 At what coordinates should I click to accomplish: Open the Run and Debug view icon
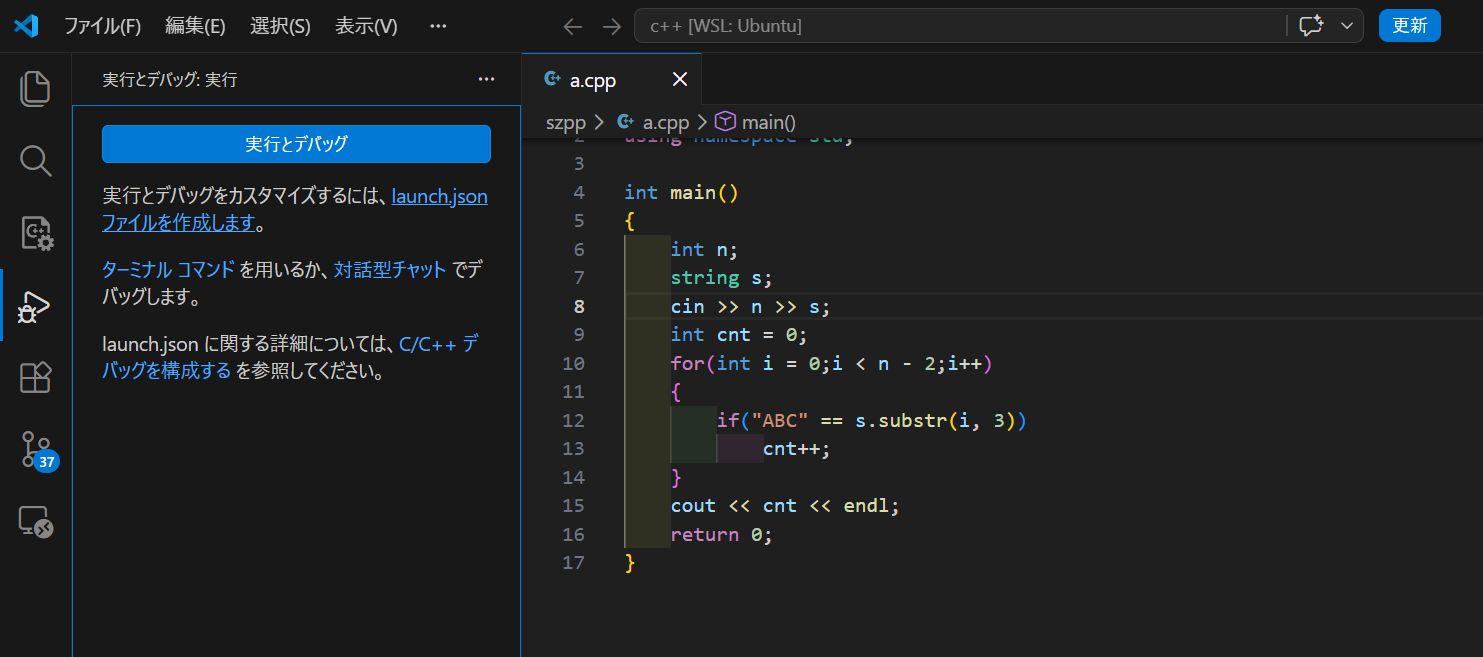[x=36, y=306]
